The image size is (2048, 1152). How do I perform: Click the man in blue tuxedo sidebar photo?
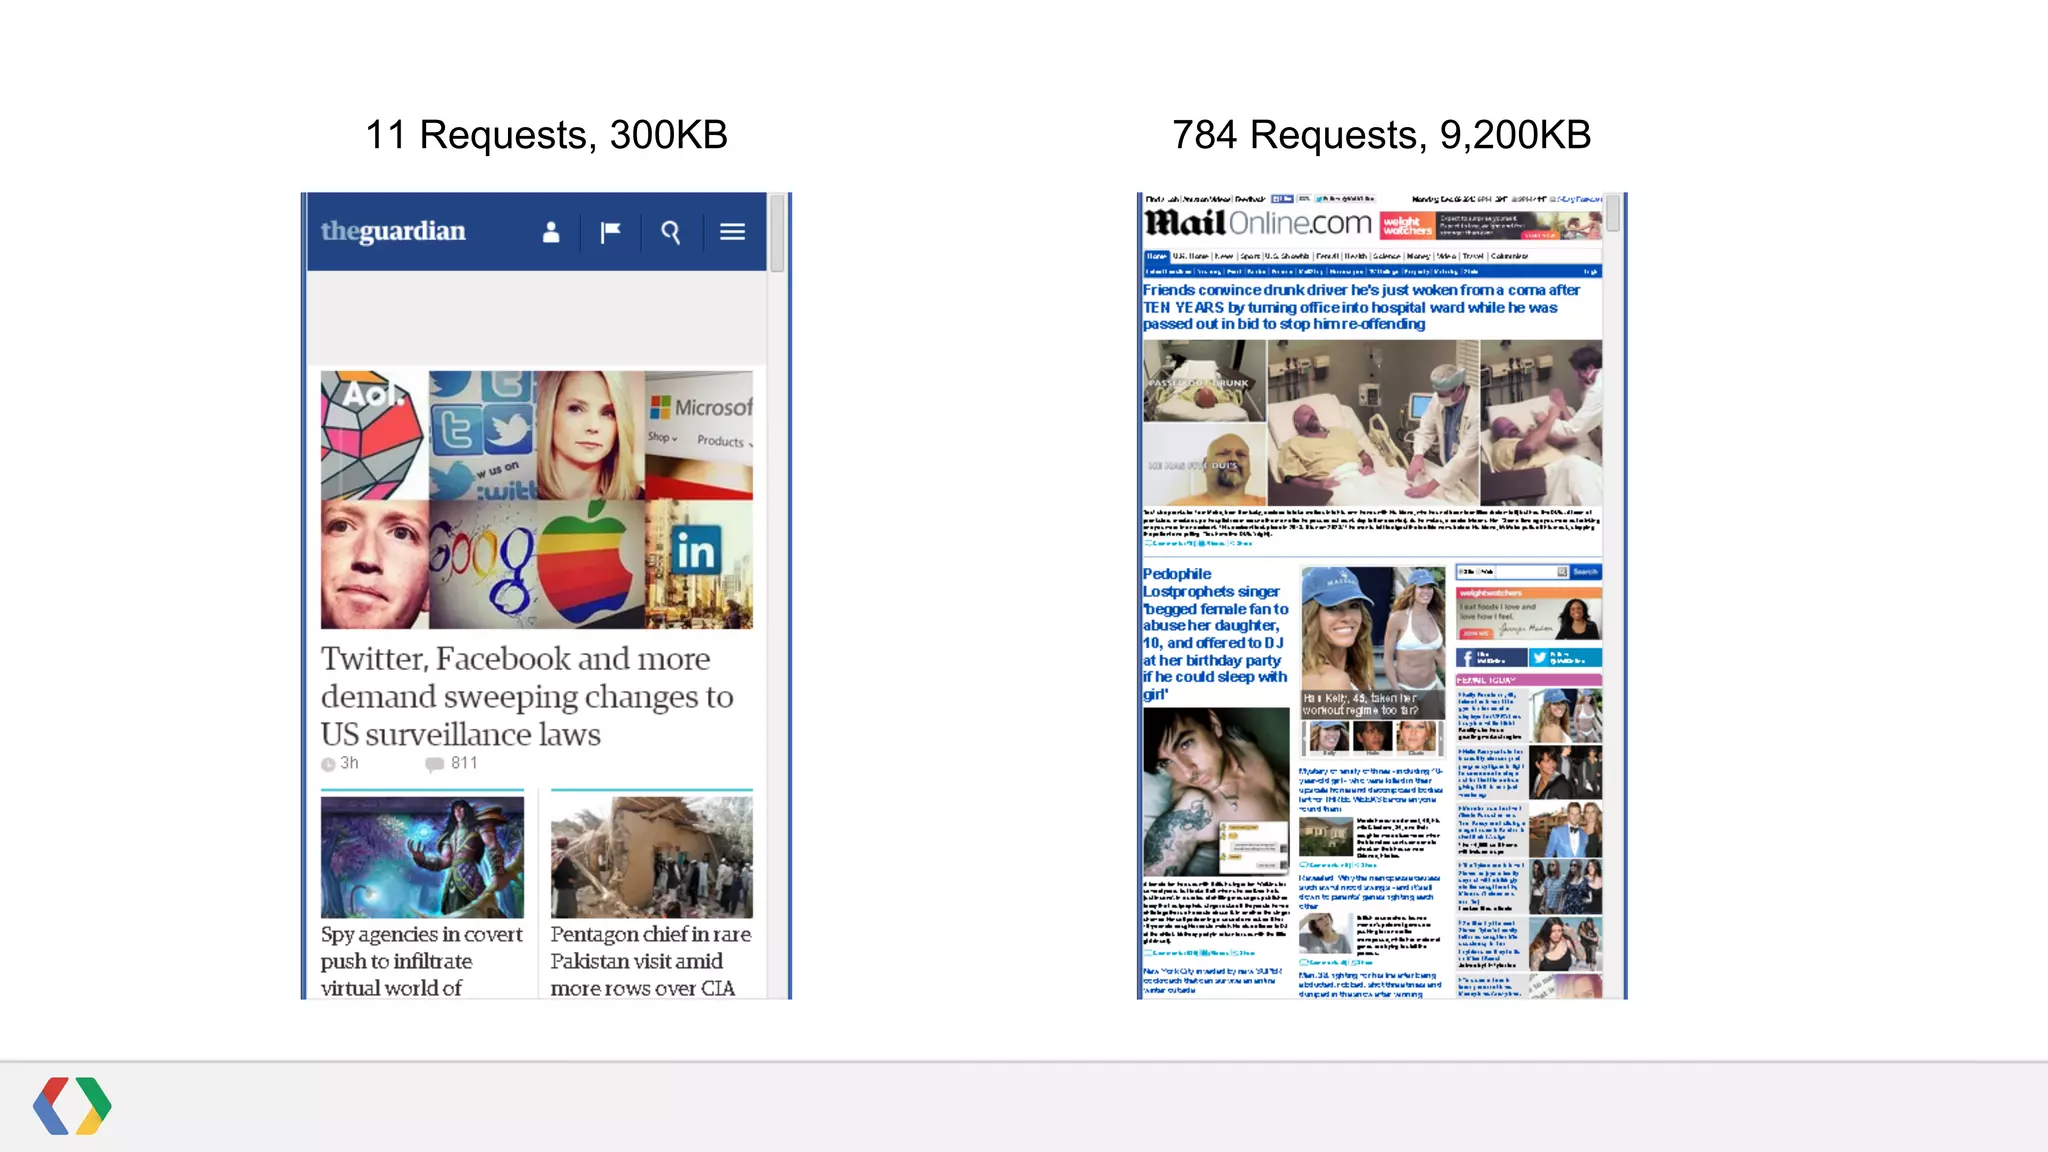(1565, 829)
